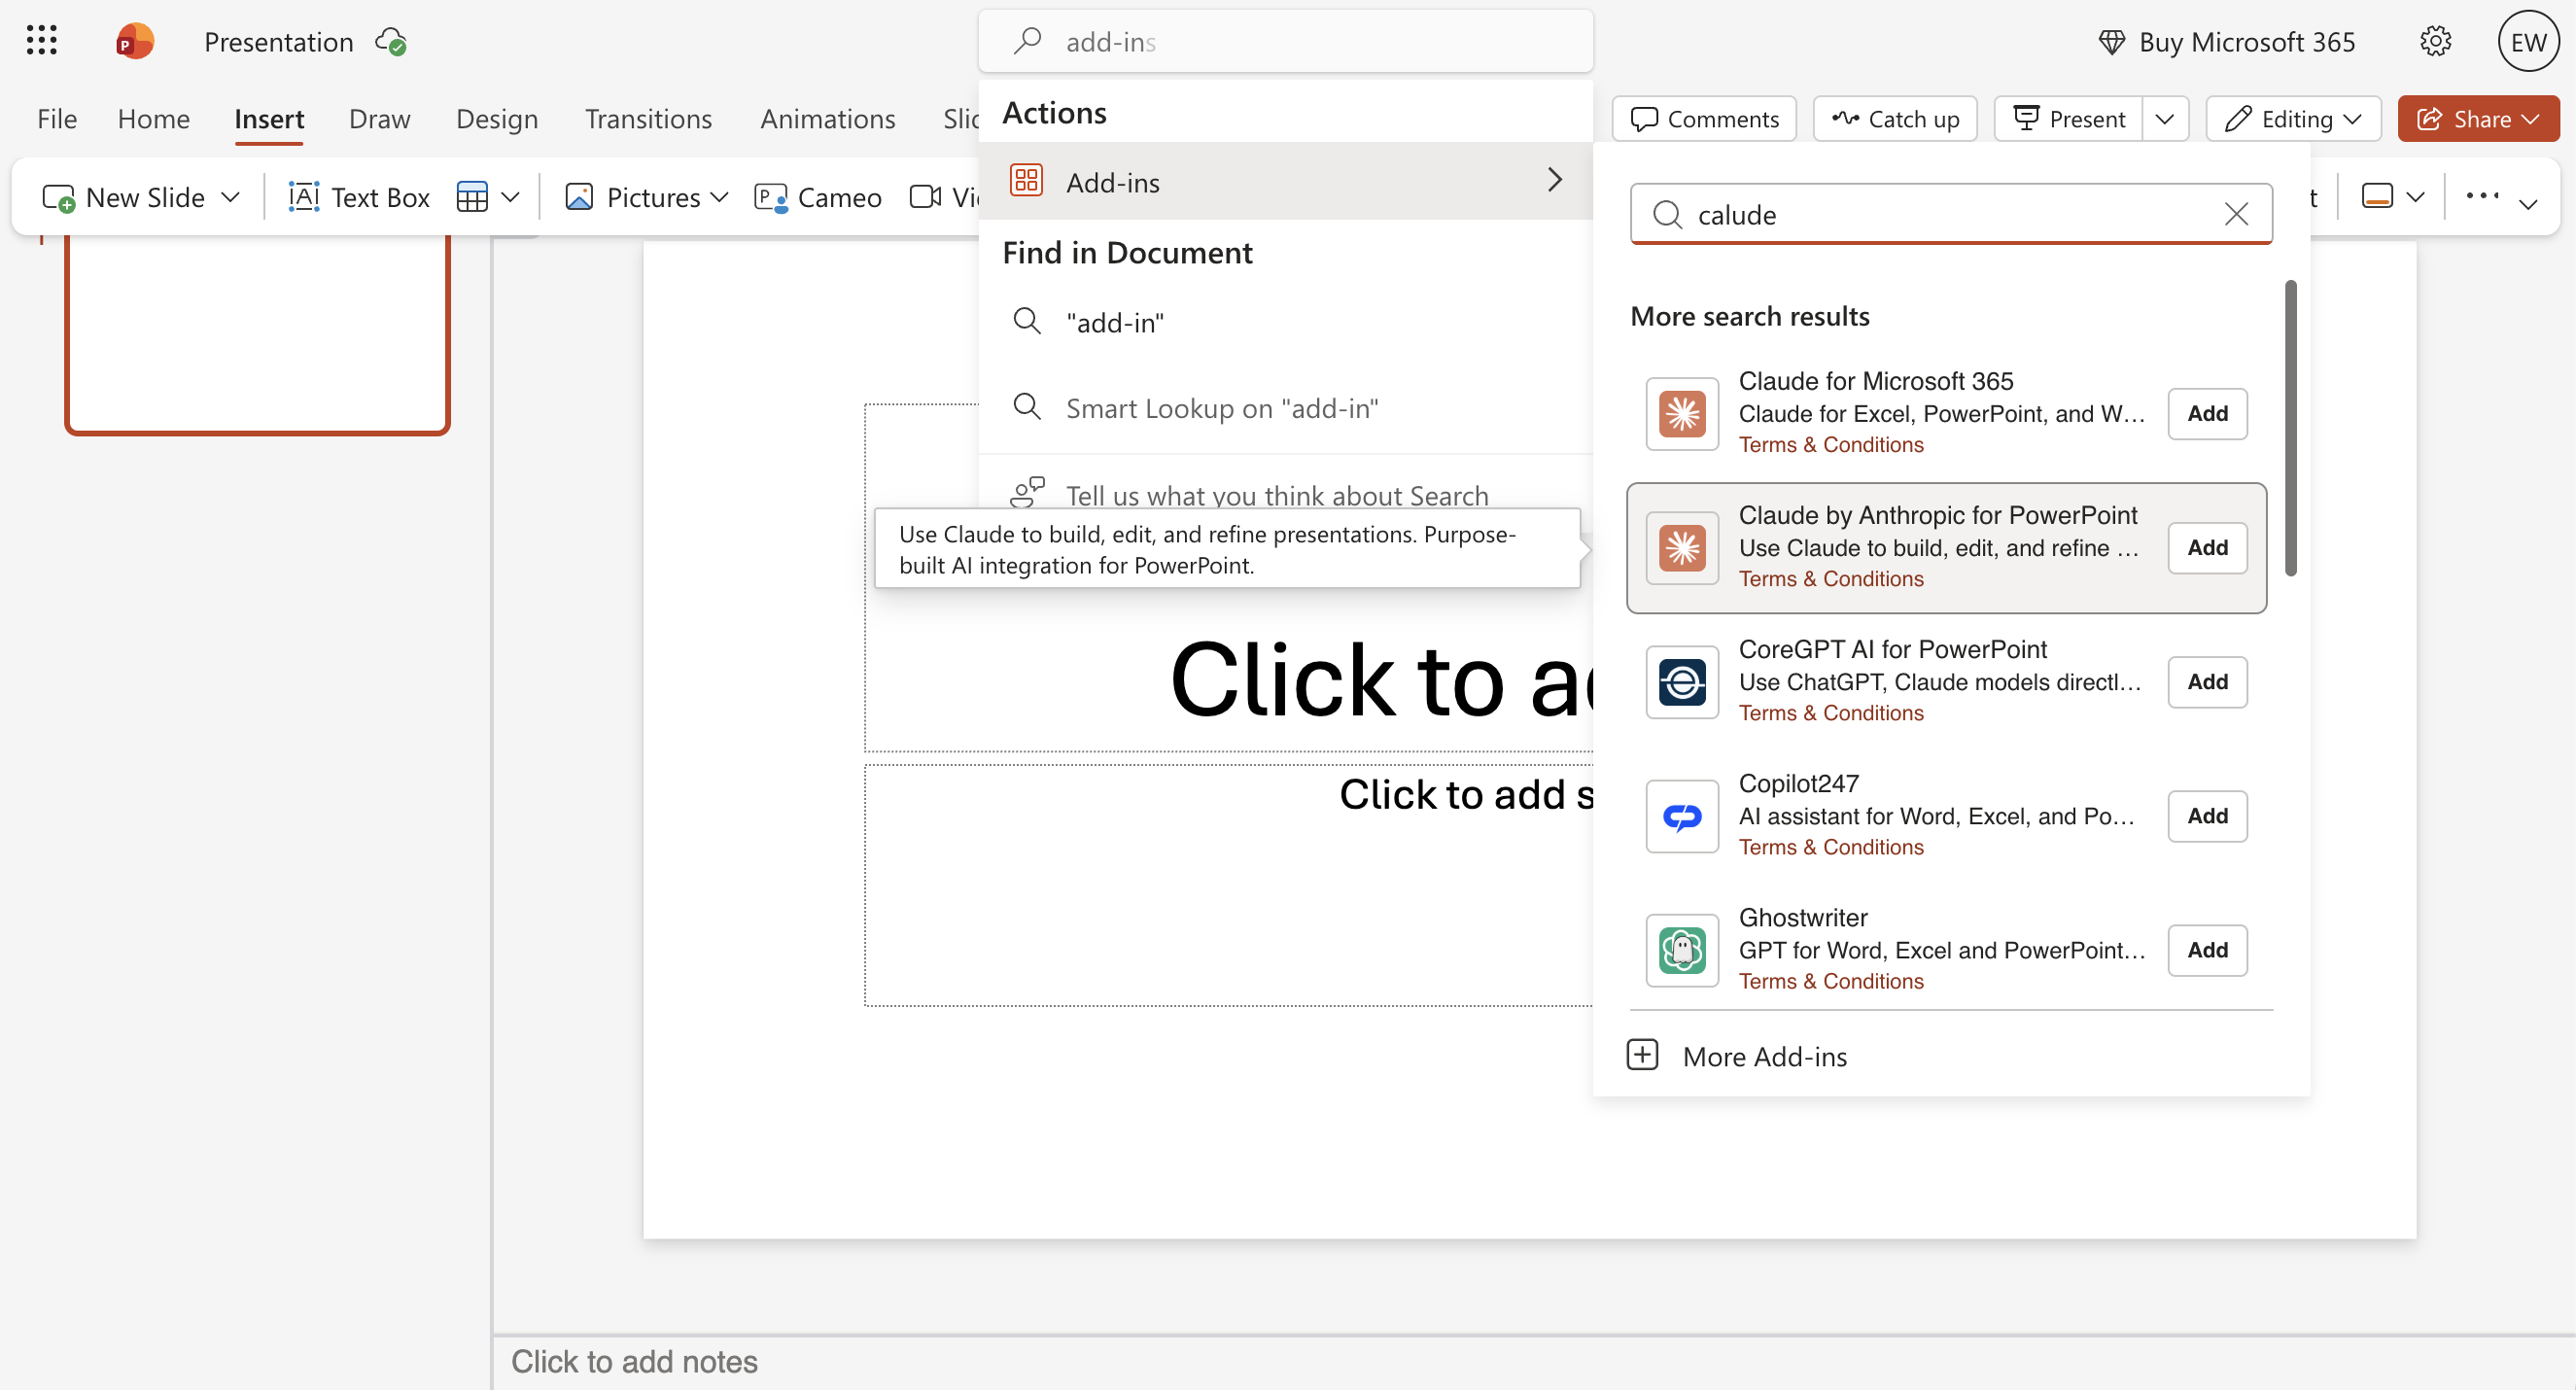The image size is (2576, 1390).
Task: Expand the Table dropdown arrow
Action: [510, 197]
